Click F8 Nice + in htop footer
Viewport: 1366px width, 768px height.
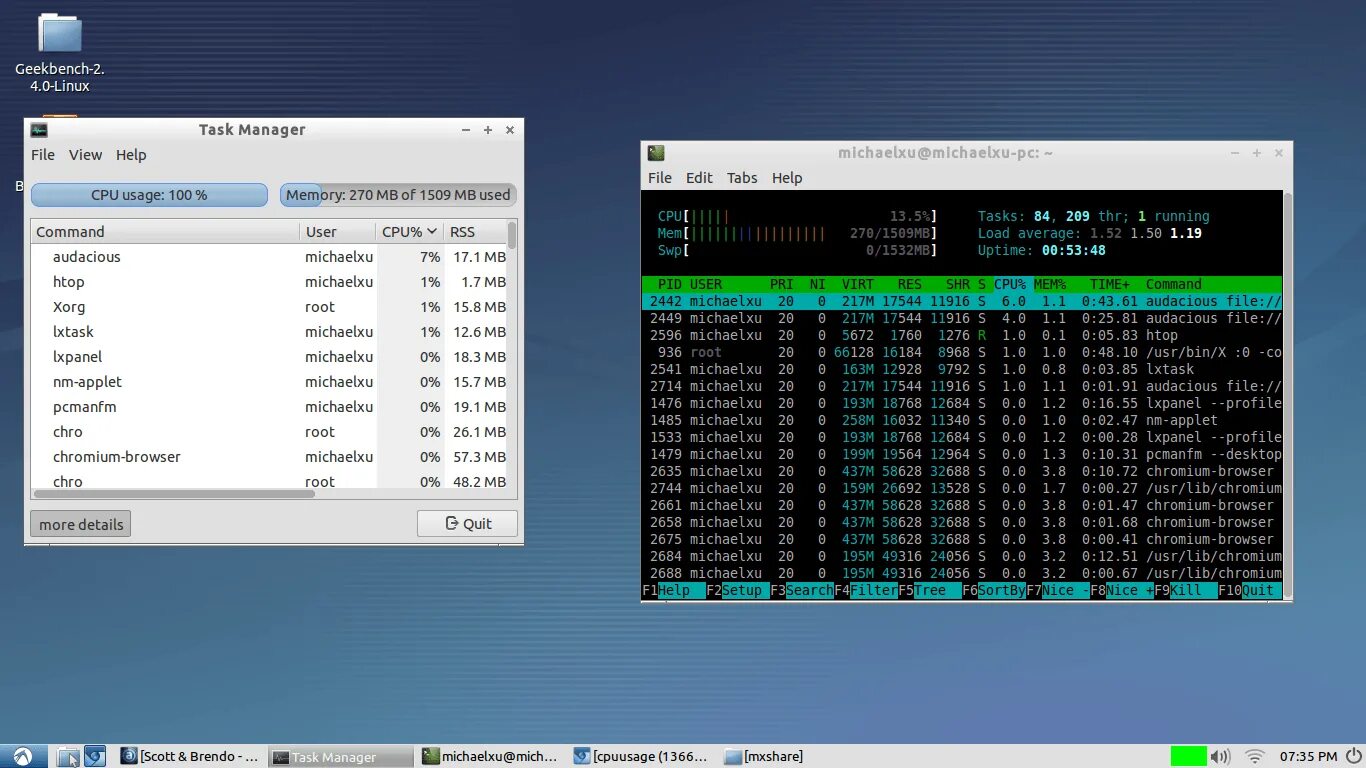(1122, 590)
